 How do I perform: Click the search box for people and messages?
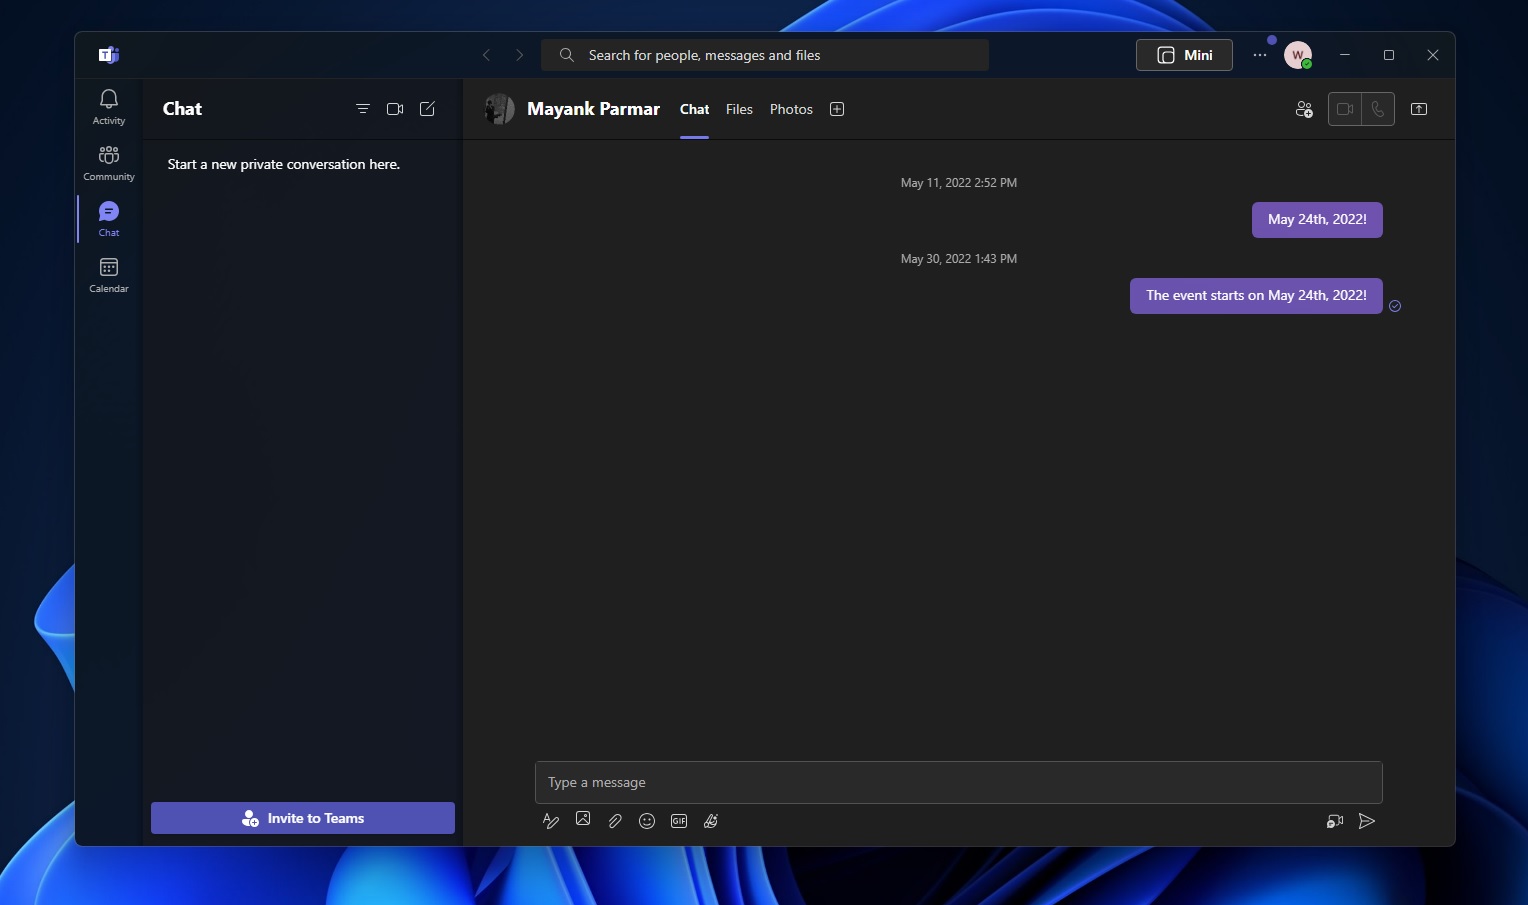[765, 55]
